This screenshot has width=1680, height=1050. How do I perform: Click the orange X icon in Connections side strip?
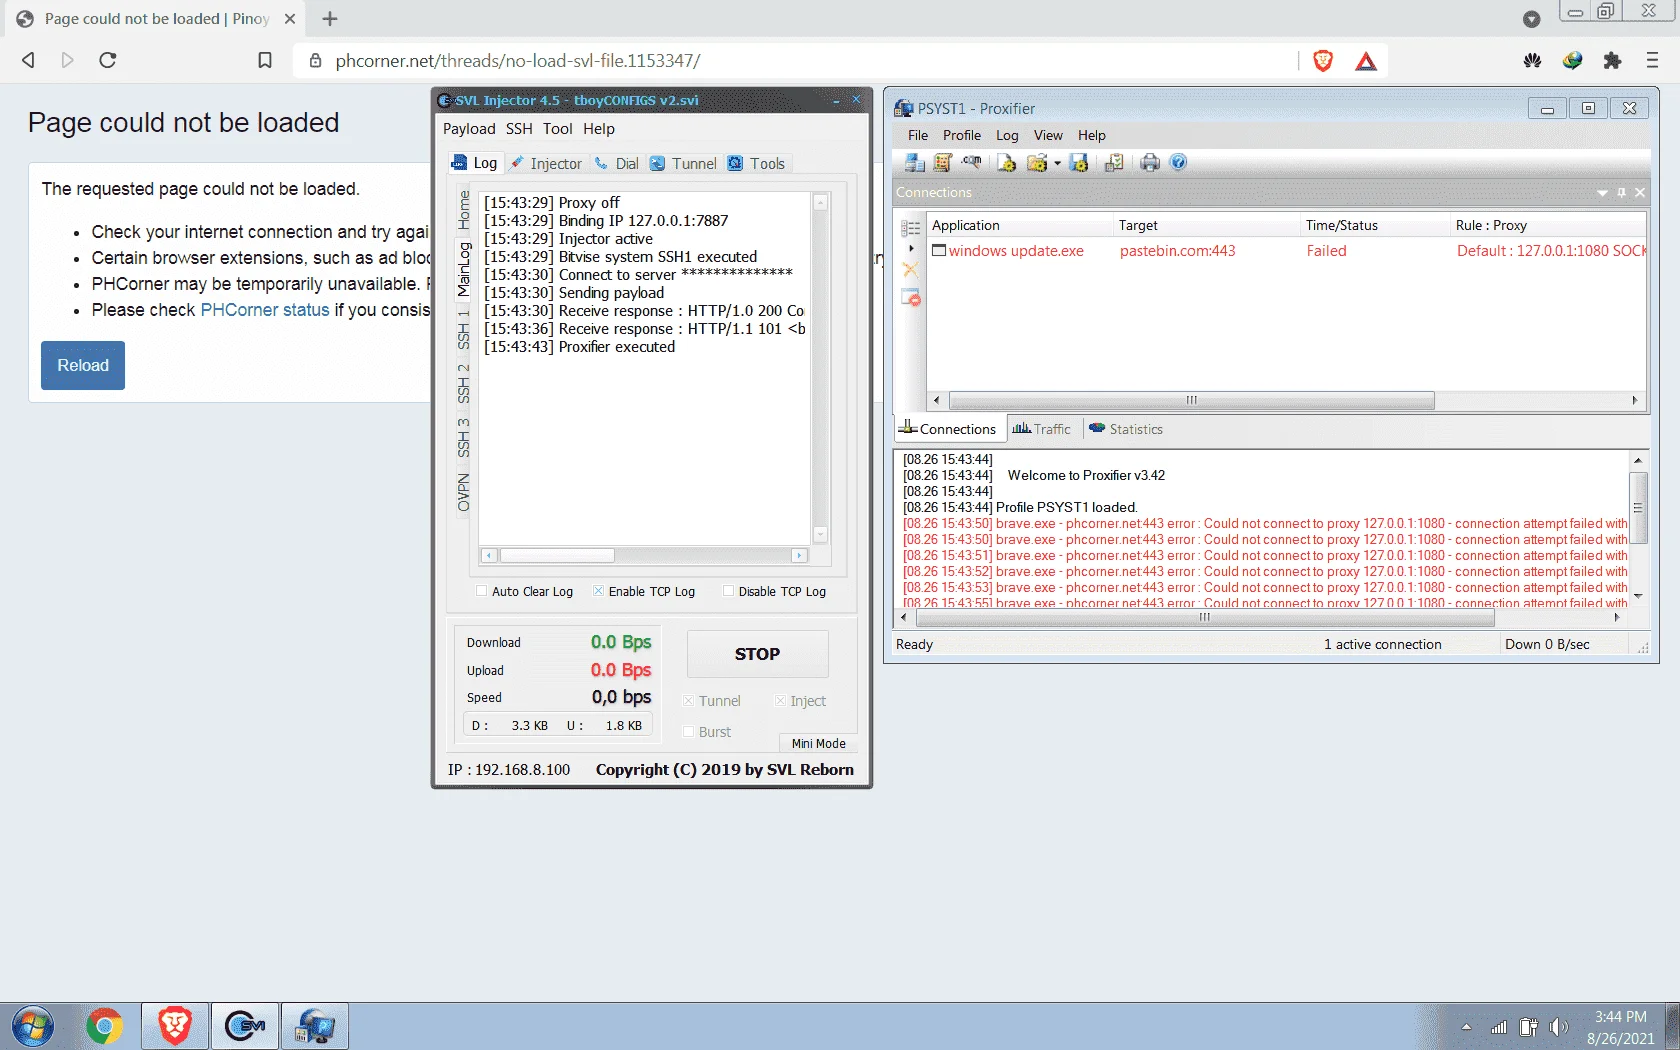pos(910,269)
